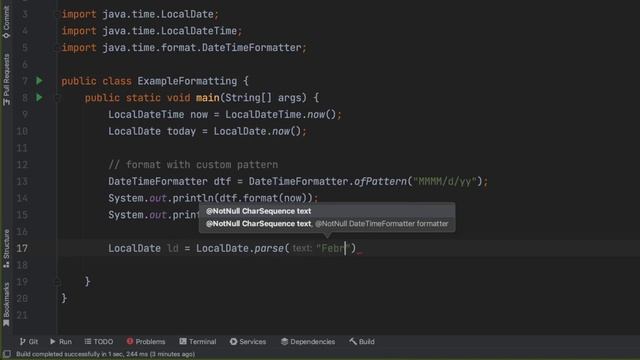Open the Problems tool window
This screenshot has width=640, height=360.
(x=146, y=342)
